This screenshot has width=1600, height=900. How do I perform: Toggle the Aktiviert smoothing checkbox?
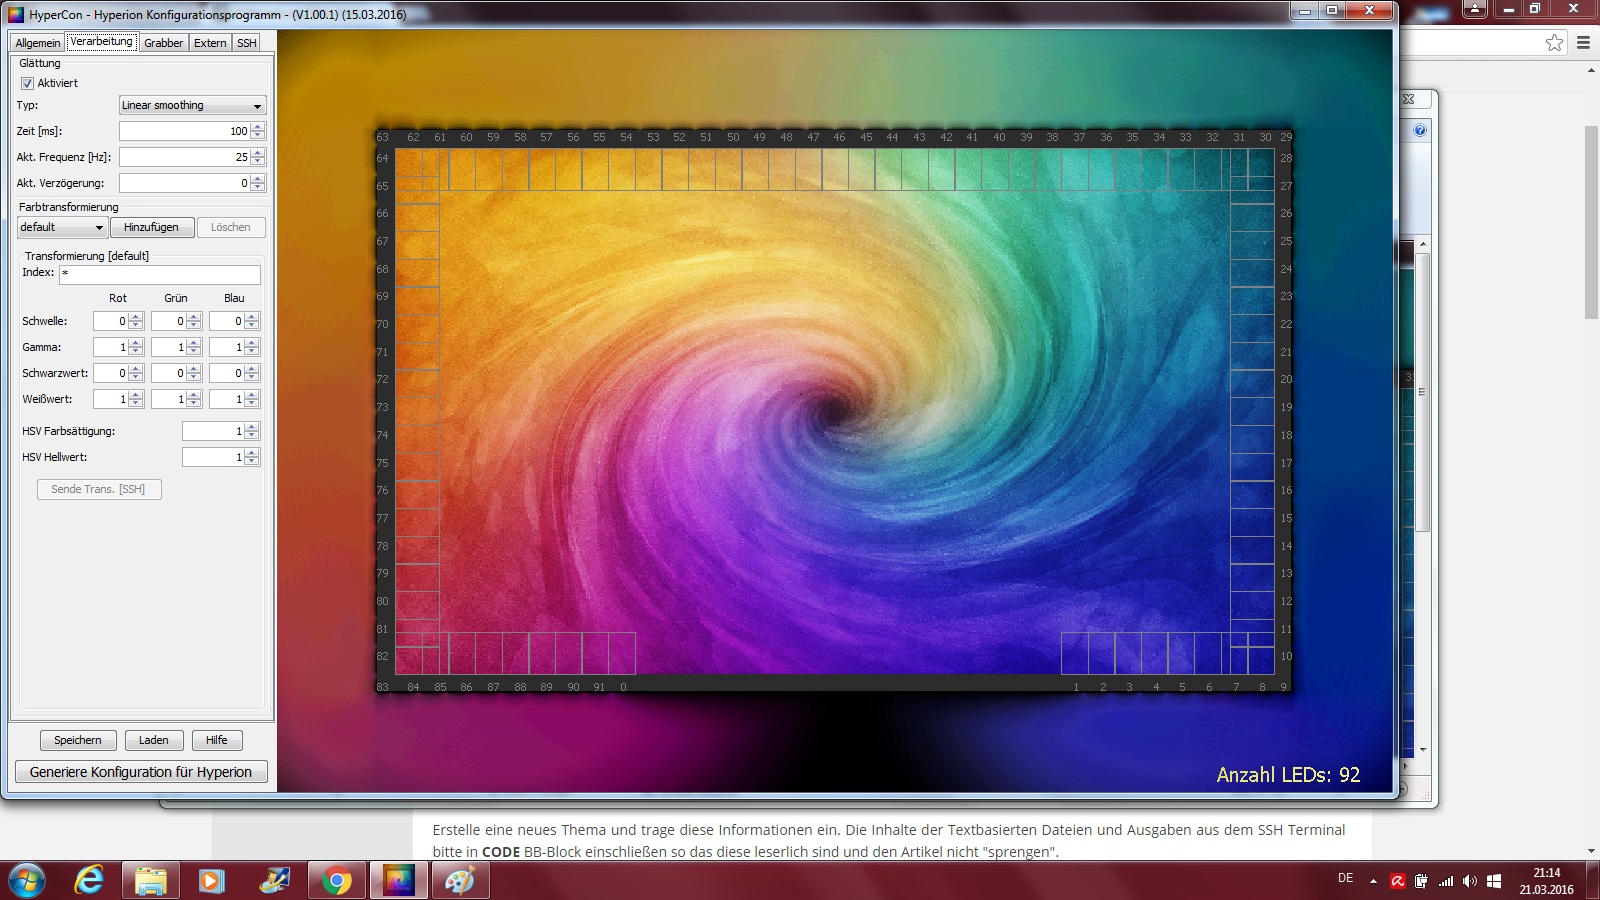click(x=28, y=84)
